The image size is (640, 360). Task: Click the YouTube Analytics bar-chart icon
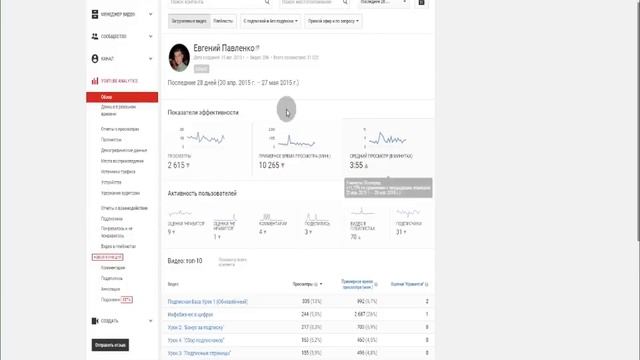95,81
